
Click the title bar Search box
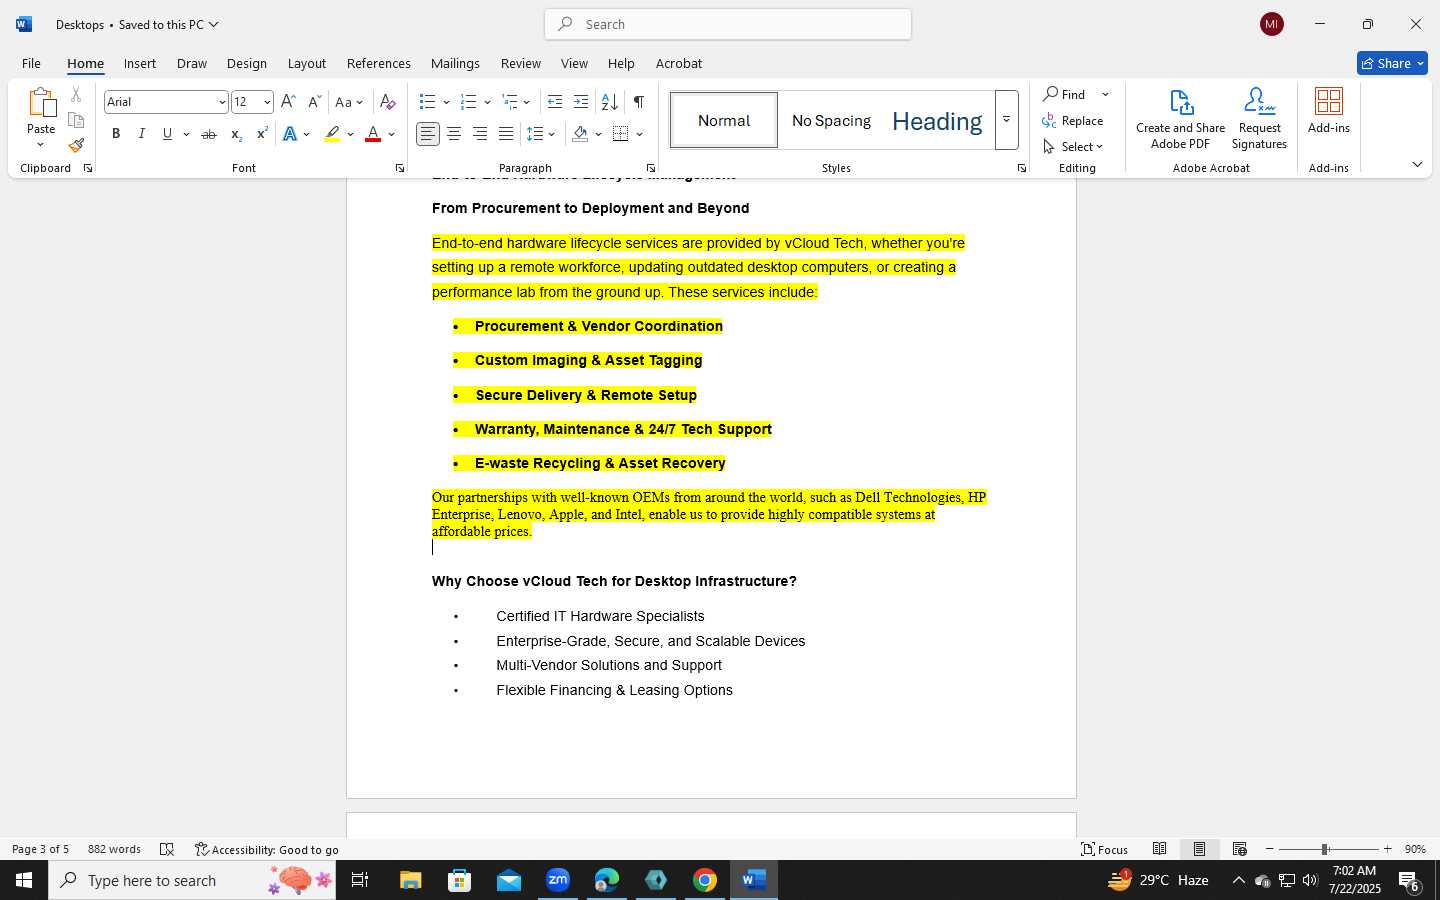728,24
